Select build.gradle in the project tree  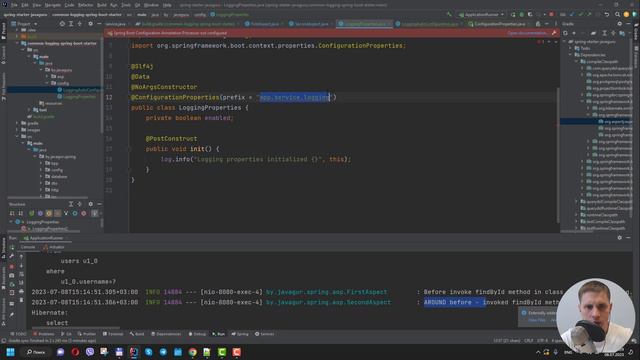click(41, 117)
